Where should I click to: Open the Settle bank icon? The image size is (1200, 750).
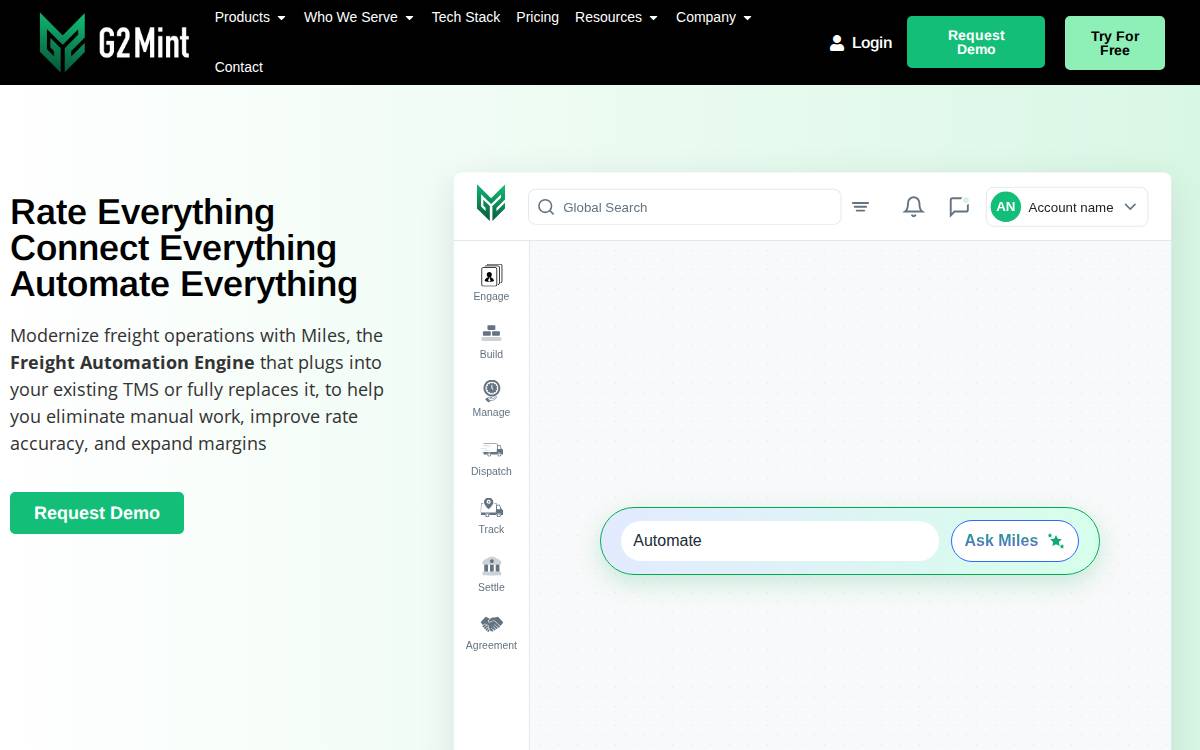pos(491,566)
